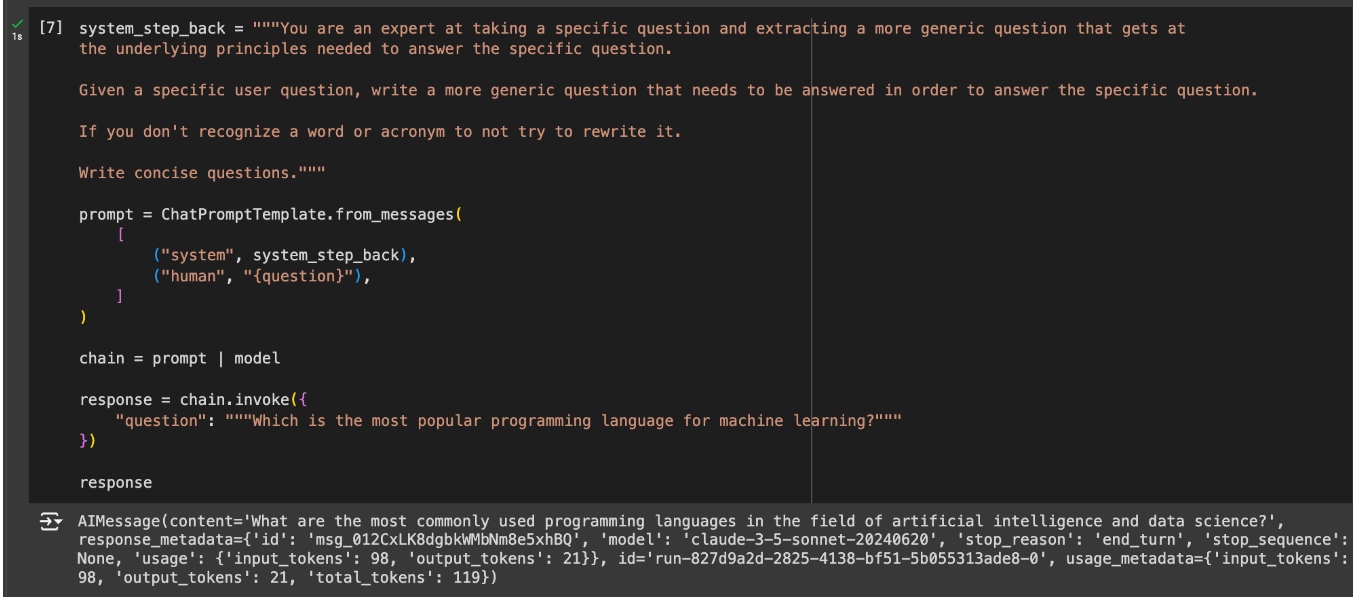Click the 1s execution time label

(17, 36)
